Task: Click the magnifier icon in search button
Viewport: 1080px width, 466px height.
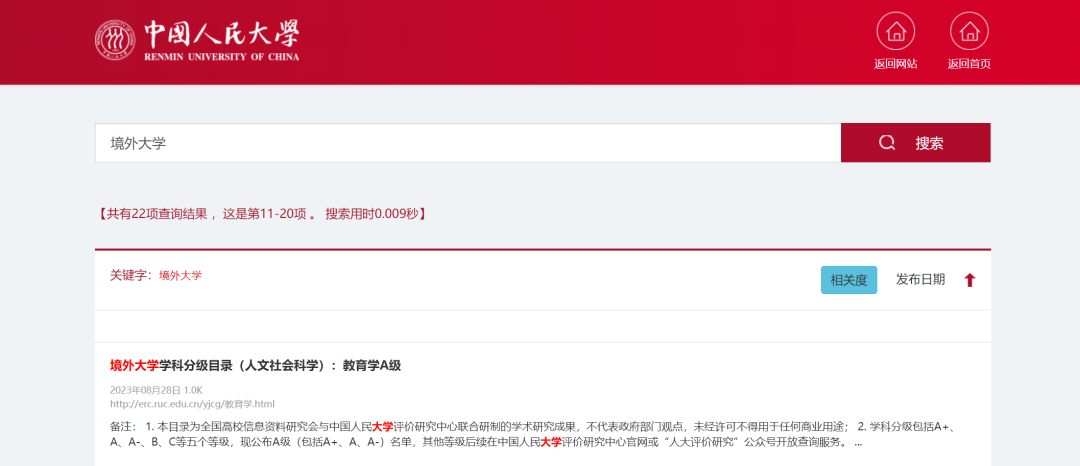Action: pos(887,143)
